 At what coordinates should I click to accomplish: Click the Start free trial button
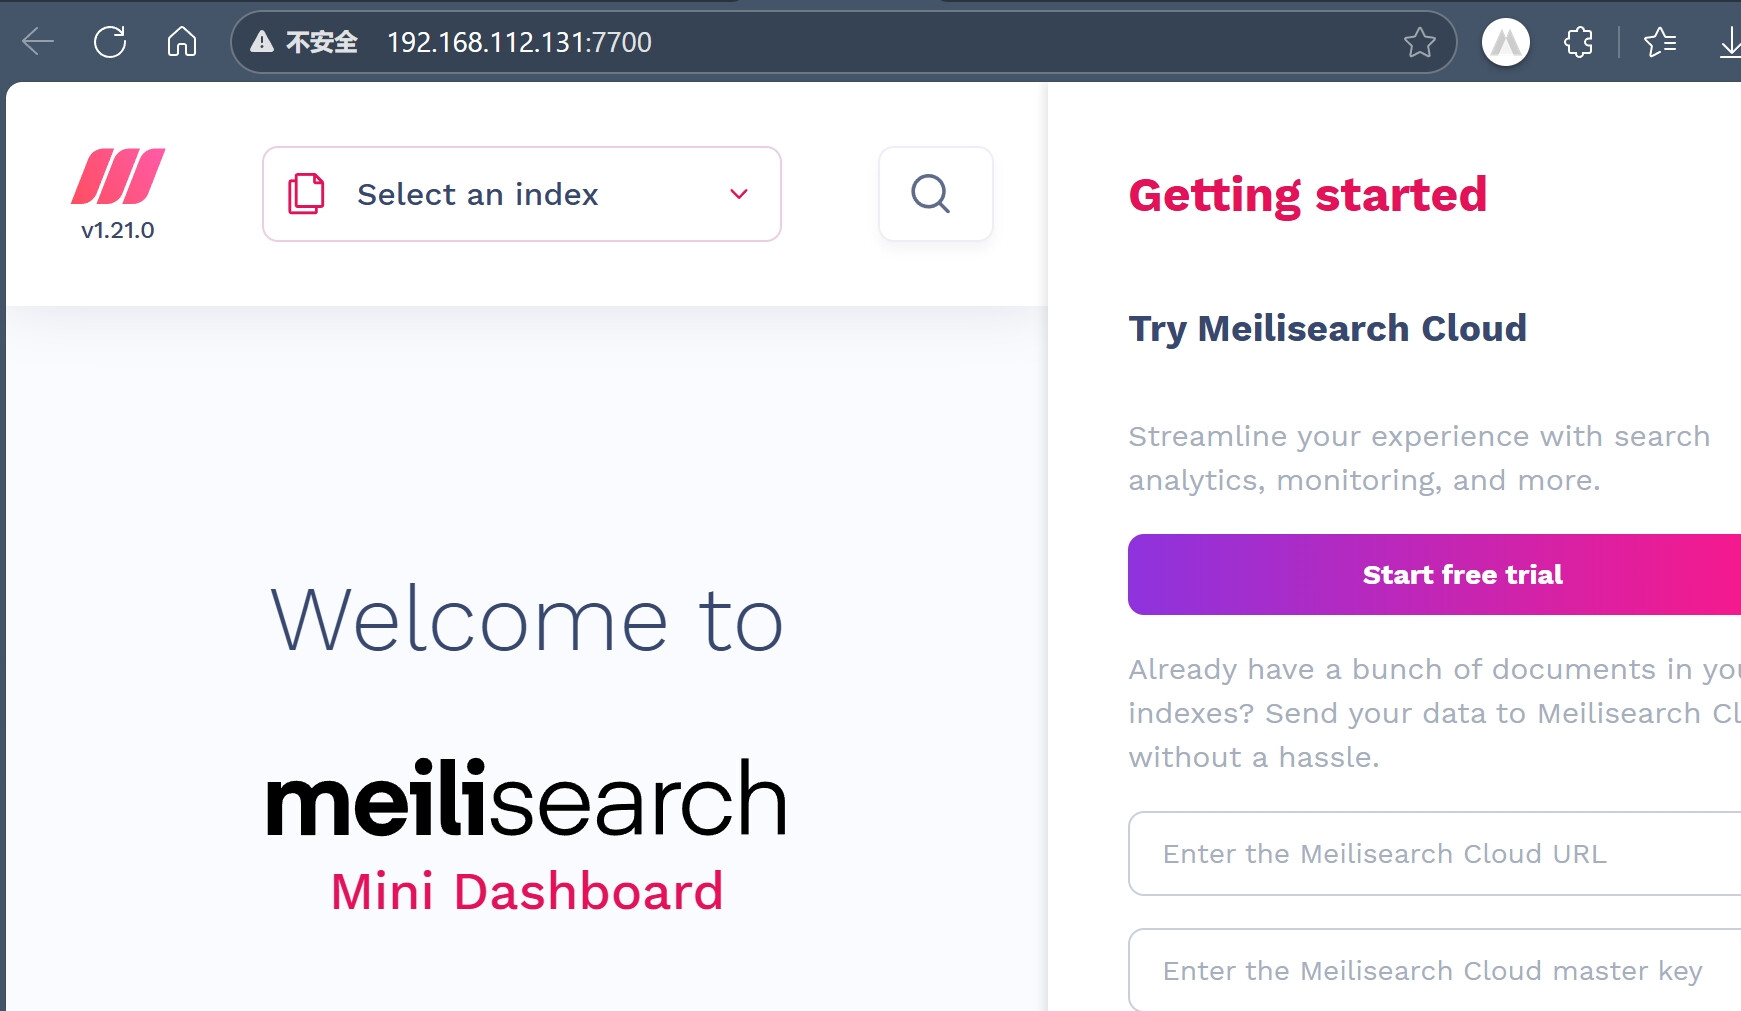pos(1461,574)
